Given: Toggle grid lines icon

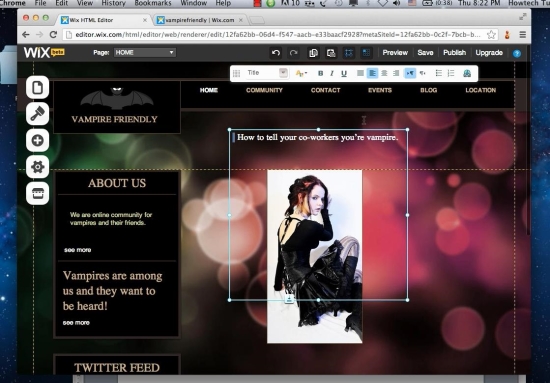Looking at the screenshot, I should point(366,53).
